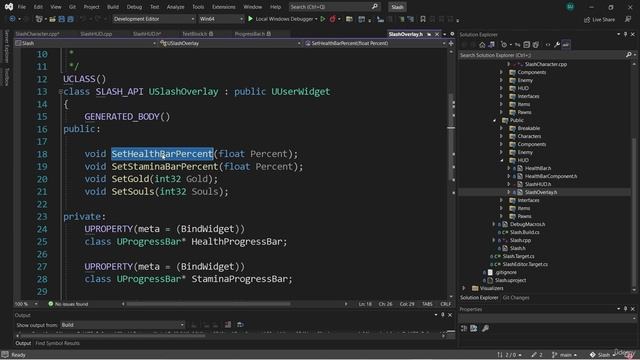This screenshot has width=640, height=360.
Task: Click Pending Changes Filter clock icon
Action: click(x=504, y=44)
